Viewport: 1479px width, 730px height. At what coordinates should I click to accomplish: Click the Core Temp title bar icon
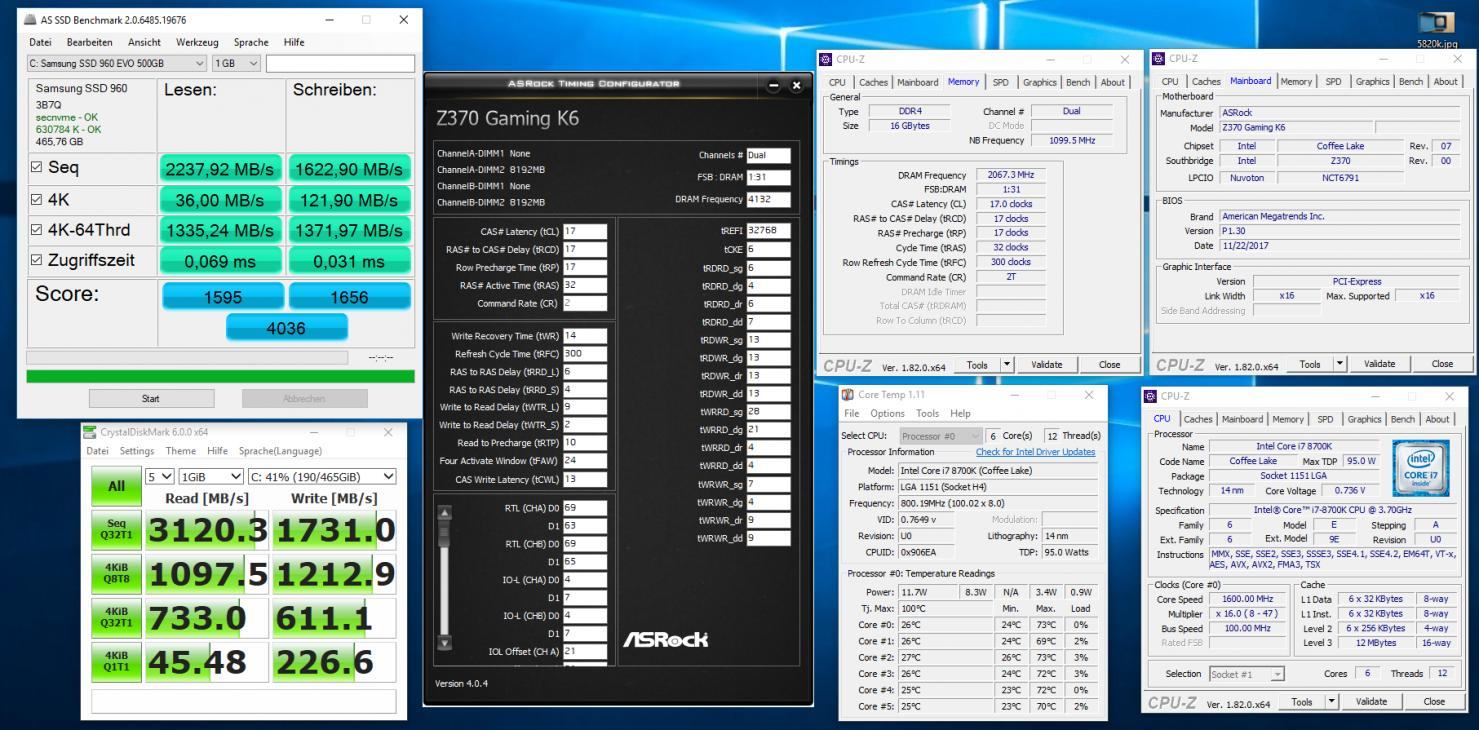[x=848, y=395]
